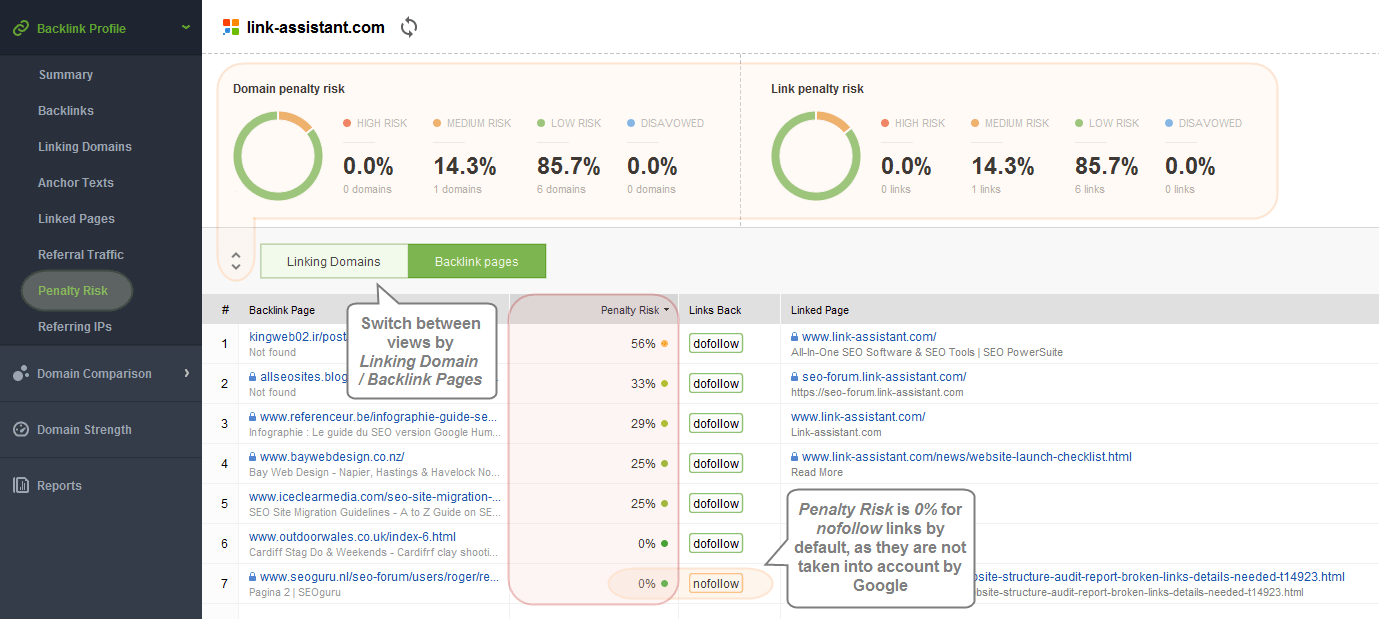
Task: Open the Reports module
Action: point(59,486)
